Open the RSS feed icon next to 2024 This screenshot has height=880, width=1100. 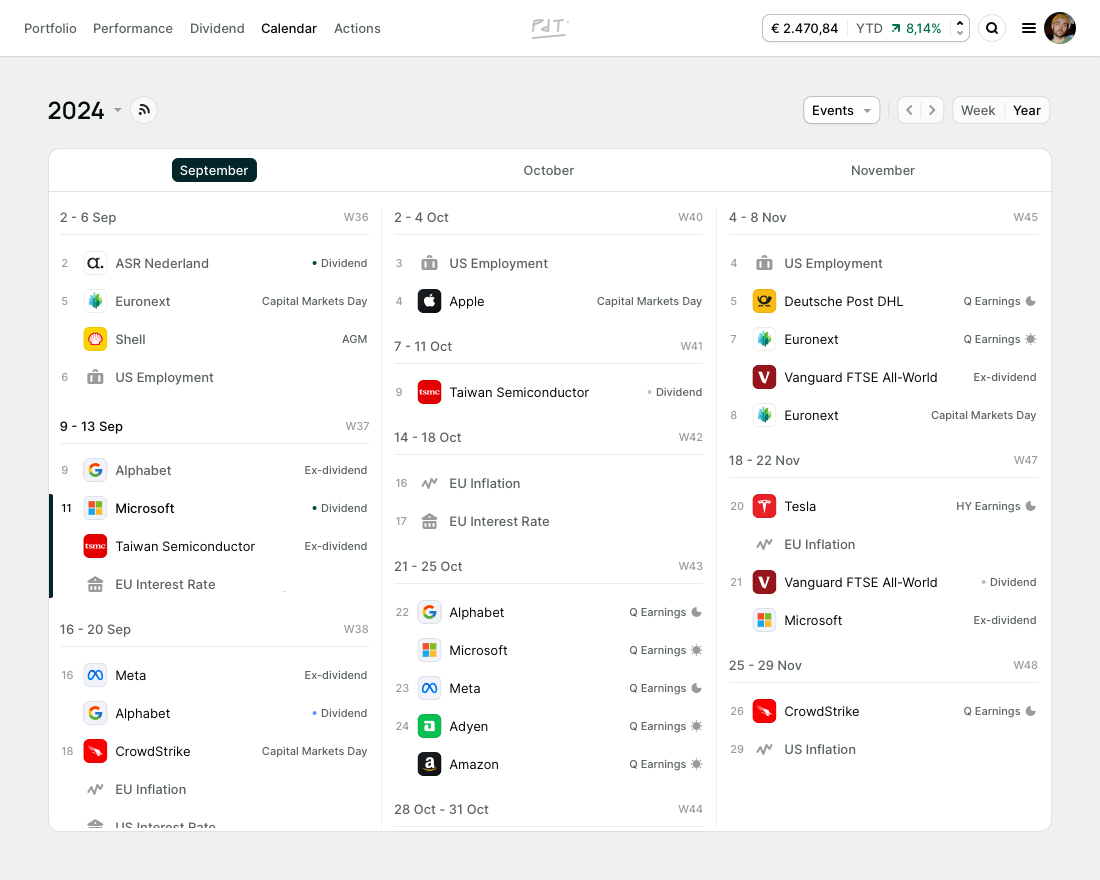click(143, 110)
